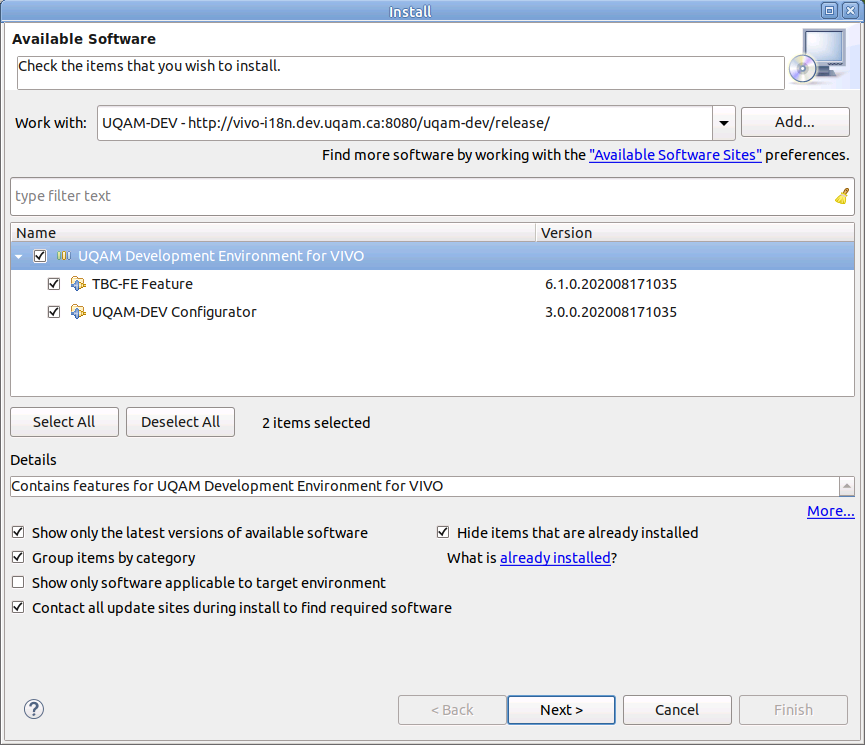Select the UQAM-DEV Configurator row text

174,312
